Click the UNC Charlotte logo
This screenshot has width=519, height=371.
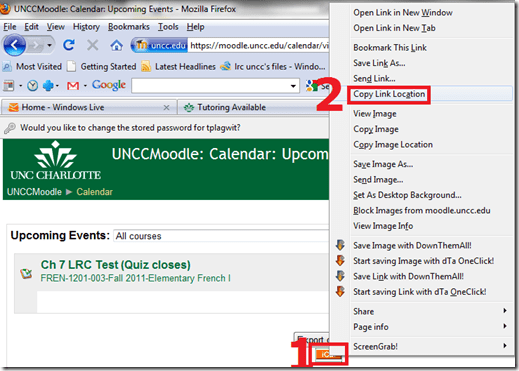[55, 161]
